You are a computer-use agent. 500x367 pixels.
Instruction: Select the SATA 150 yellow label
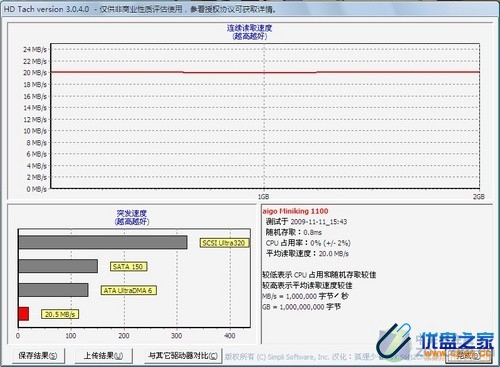point(128,267)
